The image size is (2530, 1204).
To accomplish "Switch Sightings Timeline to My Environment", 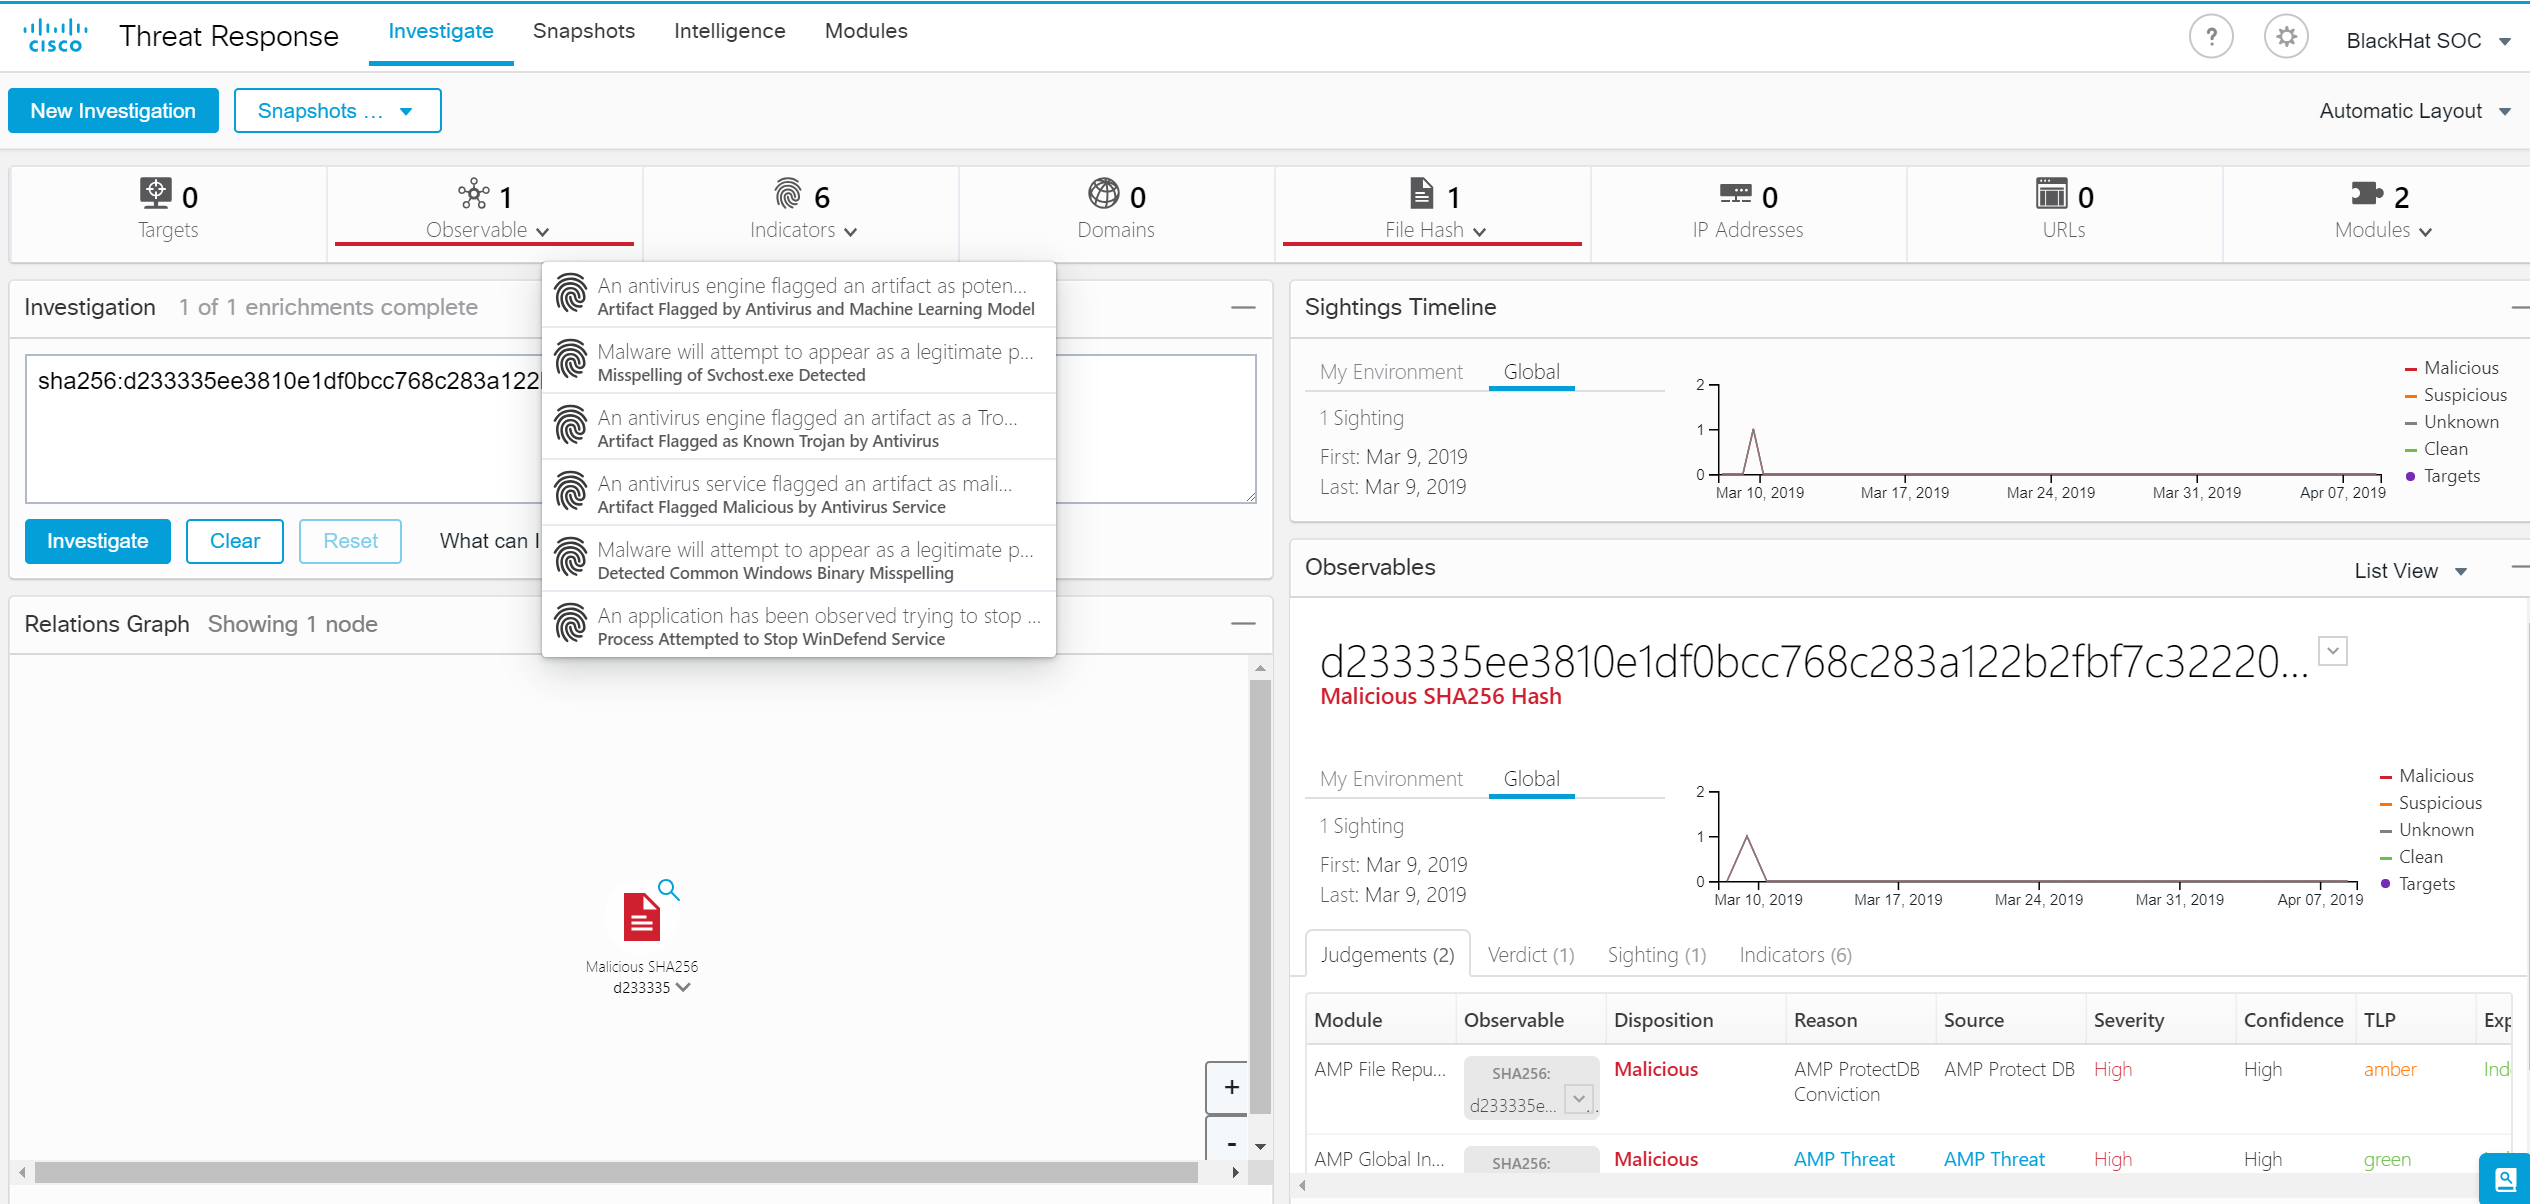I will point(1390,372).
